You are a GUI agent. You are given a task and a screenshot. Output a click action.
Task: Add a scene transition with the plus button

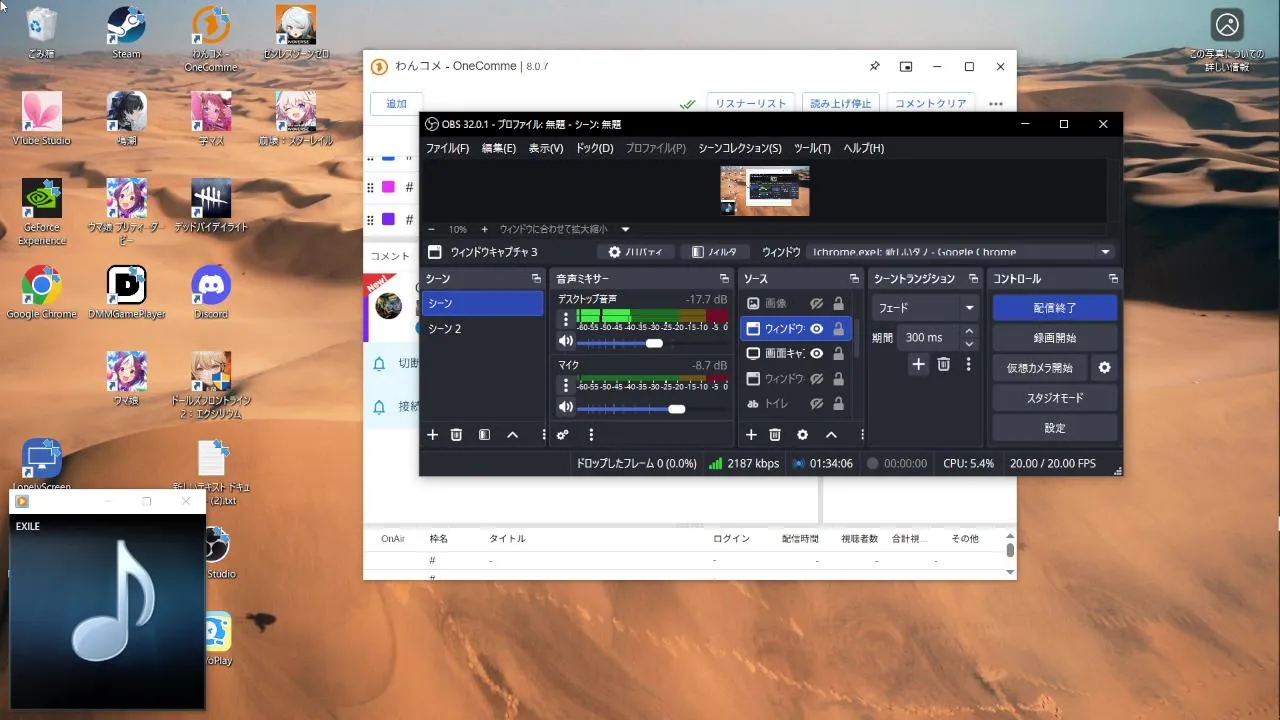(918, 365)
